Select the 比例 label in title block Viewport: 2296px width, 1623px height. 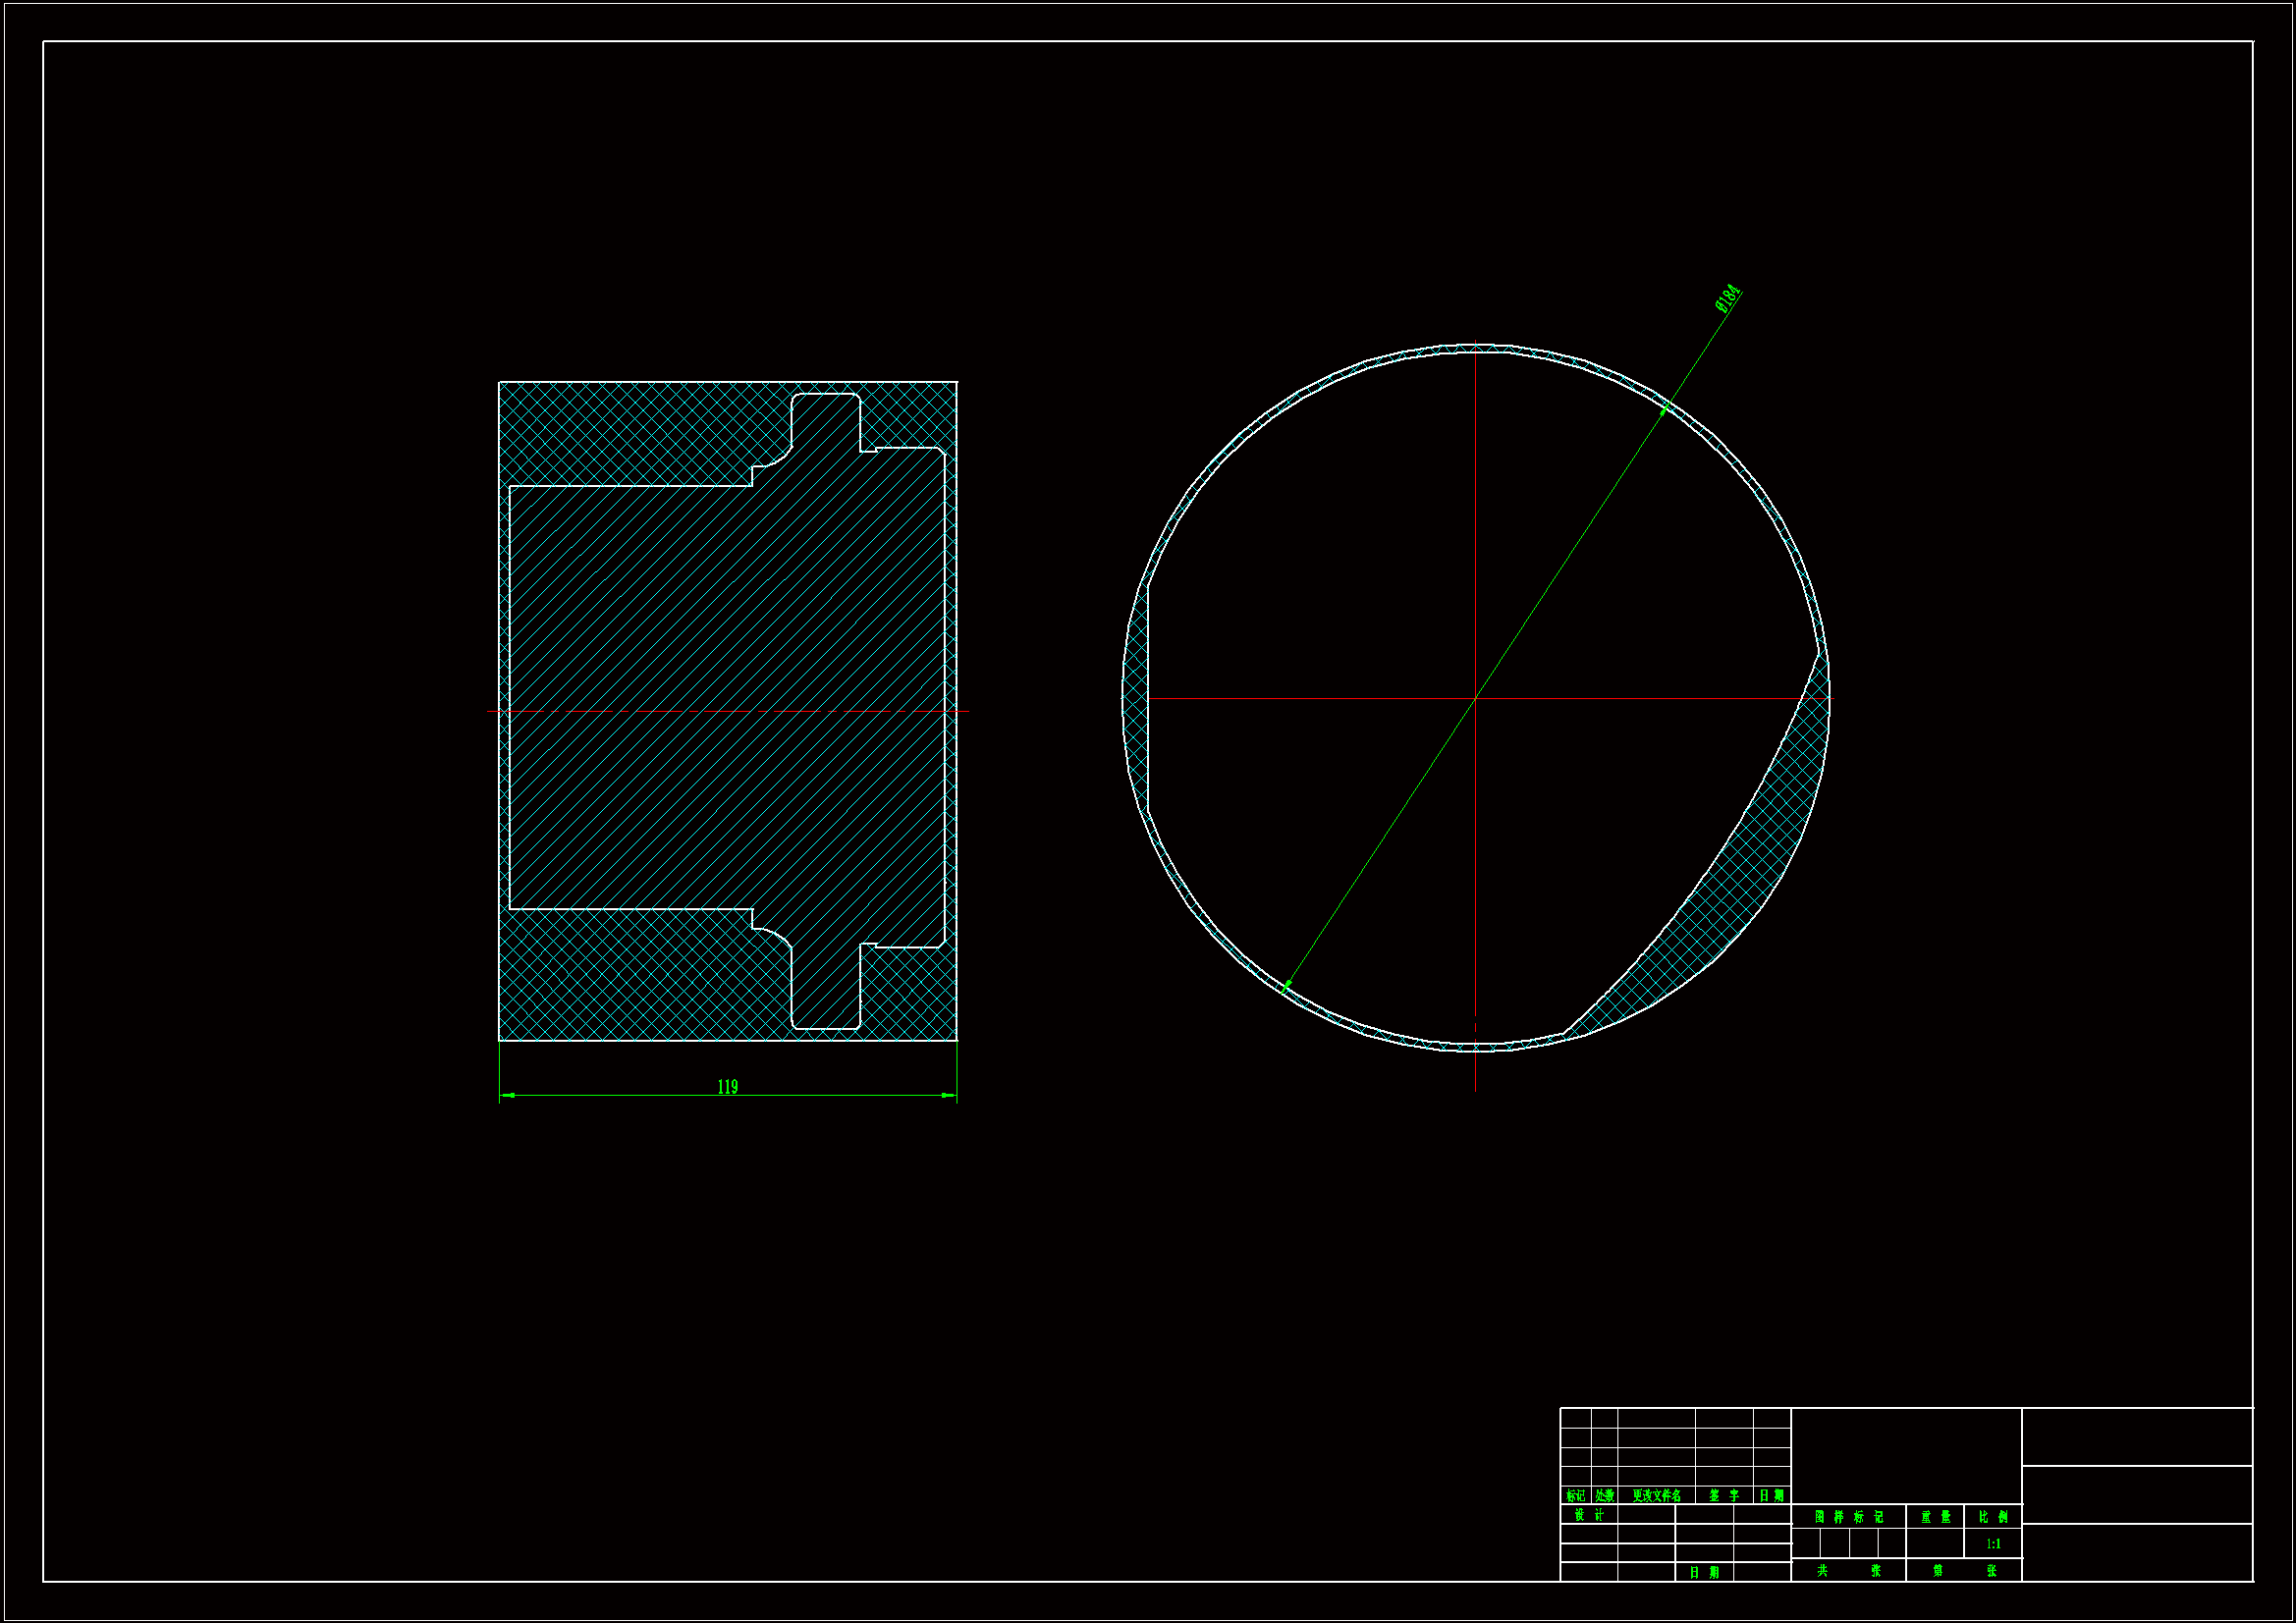pyautogui.click(x=1993, y=1517)
